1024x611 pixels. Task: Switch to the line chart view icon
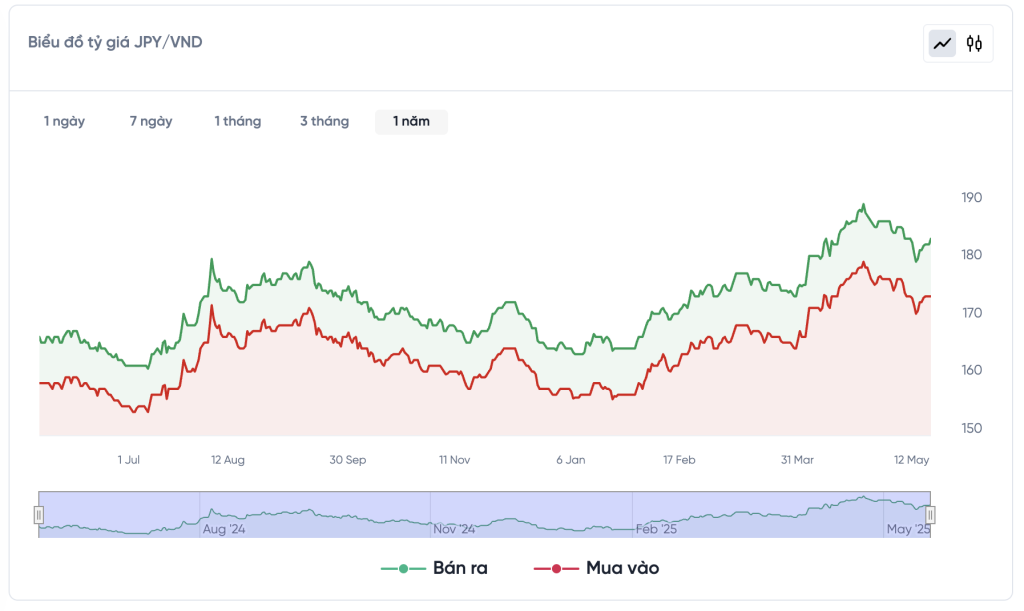(942, 43)
